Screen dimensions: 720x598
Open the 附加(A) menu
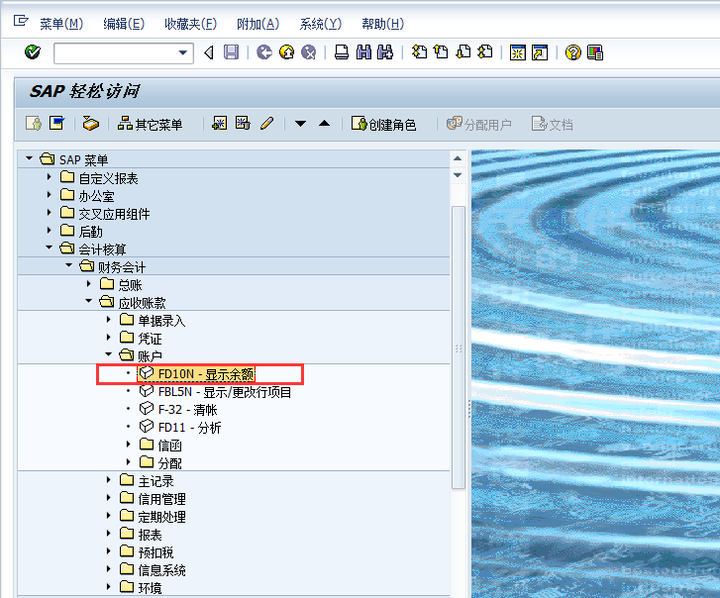tap(258, 24)
